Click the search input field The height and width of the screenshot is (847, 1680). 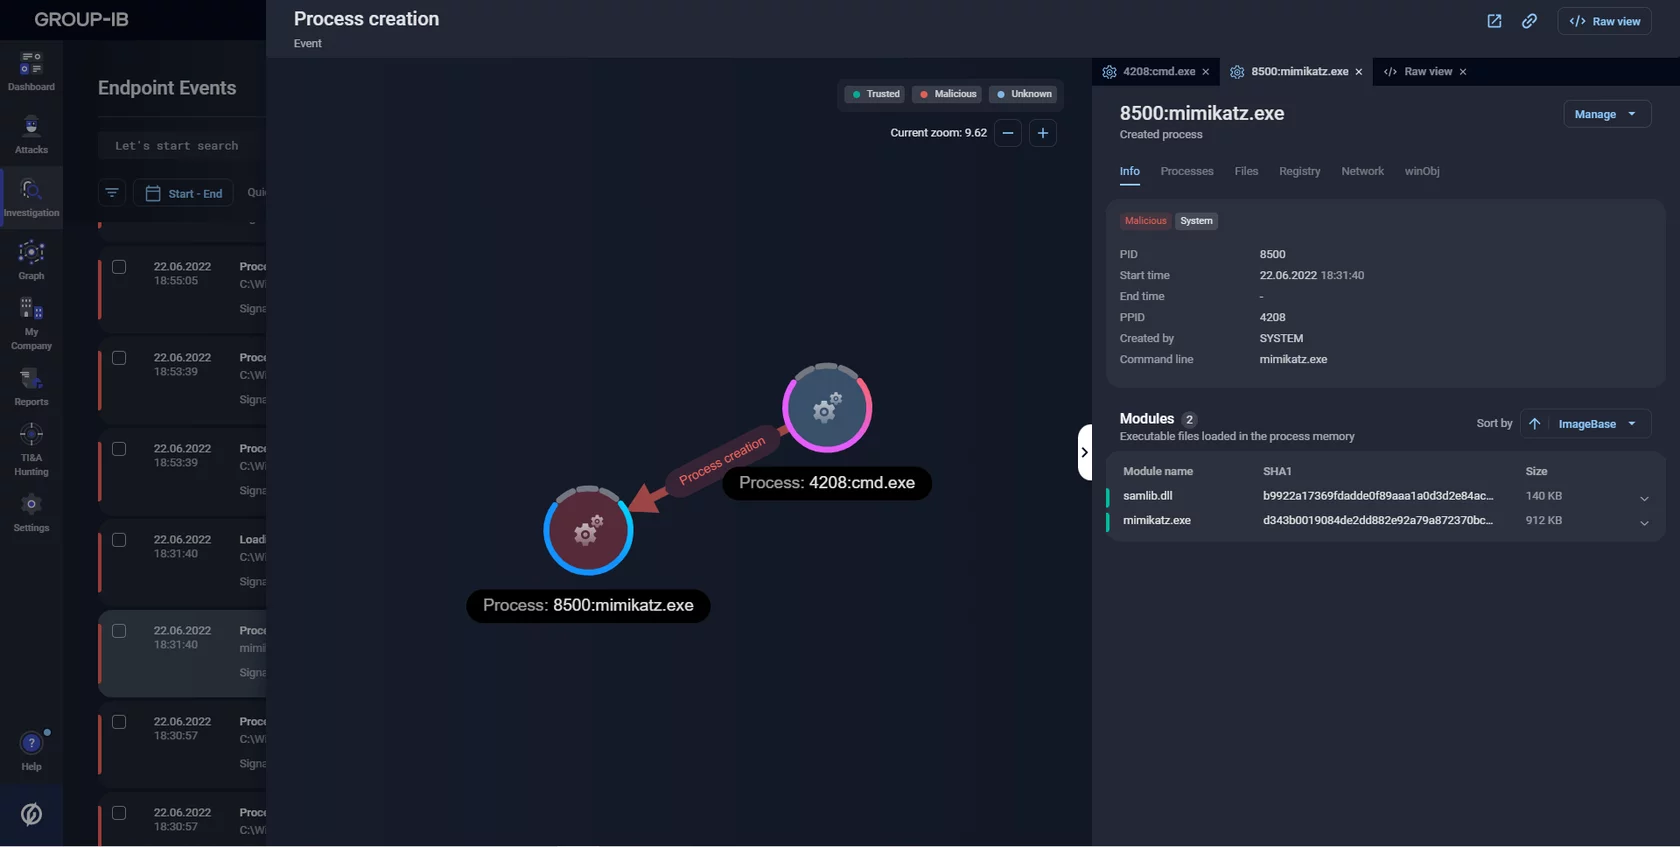(180, 146)
